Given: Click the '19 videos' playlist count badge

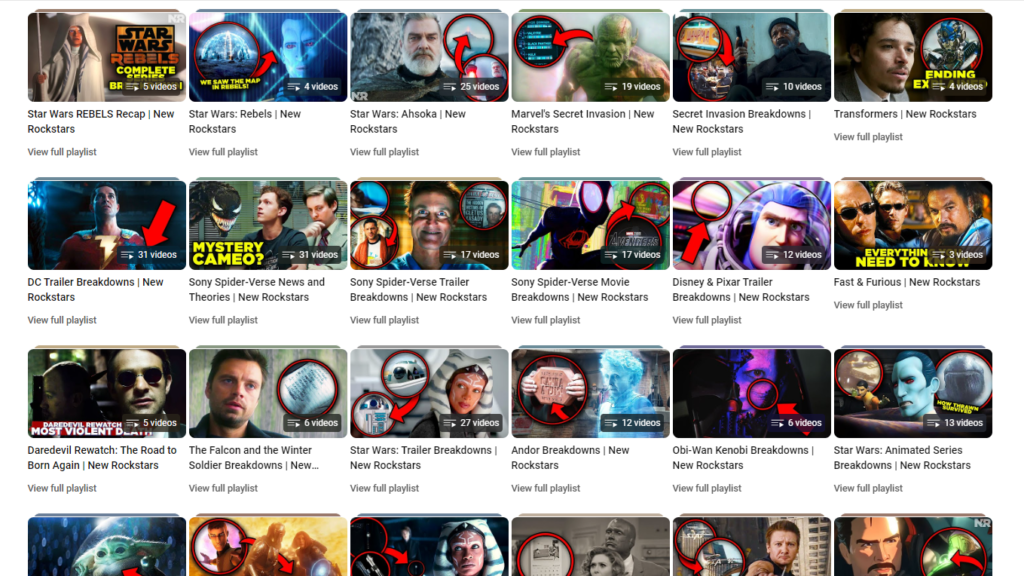Looking at the screenshot, I should [x=632, y=86].
